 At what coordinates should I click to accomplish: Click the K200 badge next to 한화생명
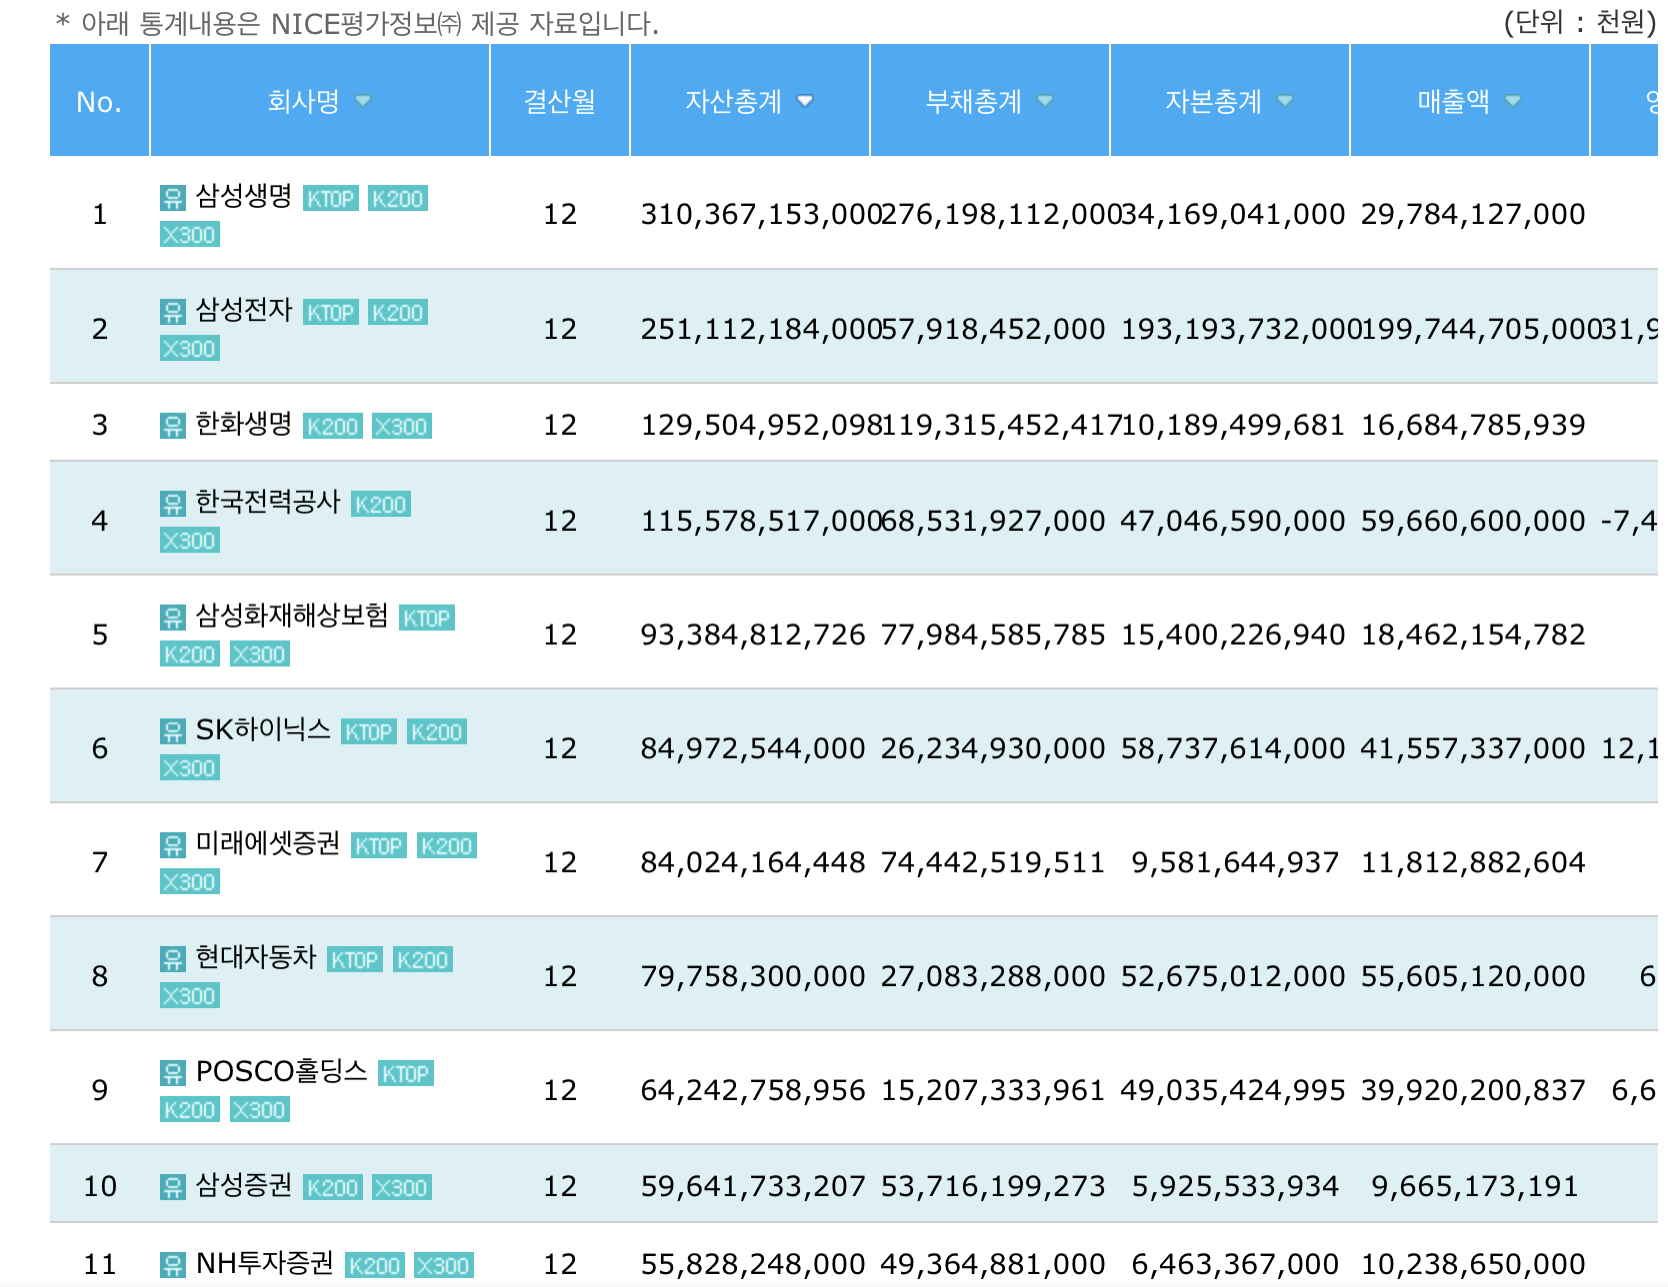click(332, 427)
